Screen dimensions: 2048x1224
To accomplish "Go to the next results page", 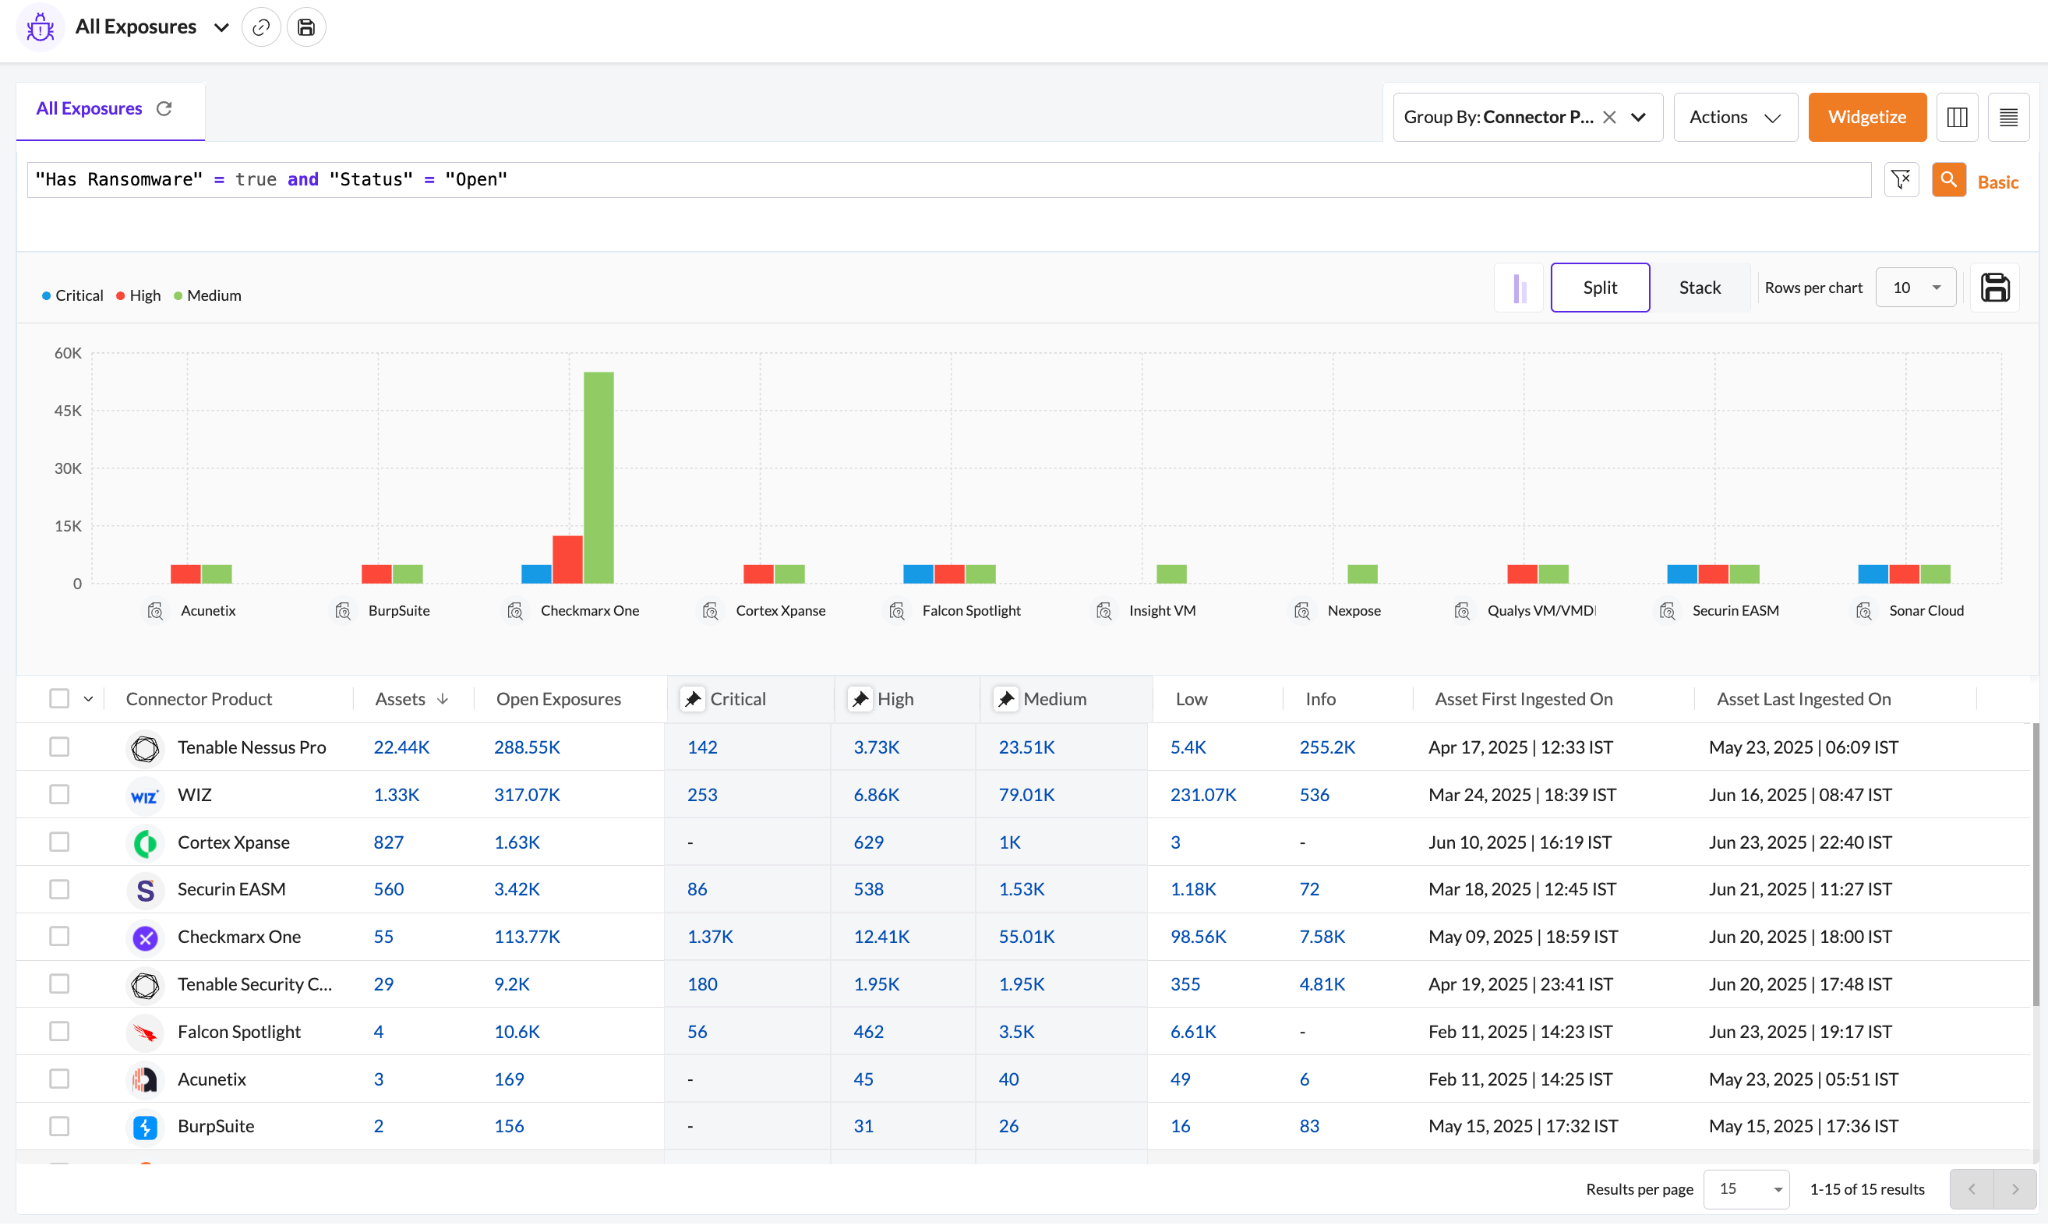I will [x=2015, y=1189].
